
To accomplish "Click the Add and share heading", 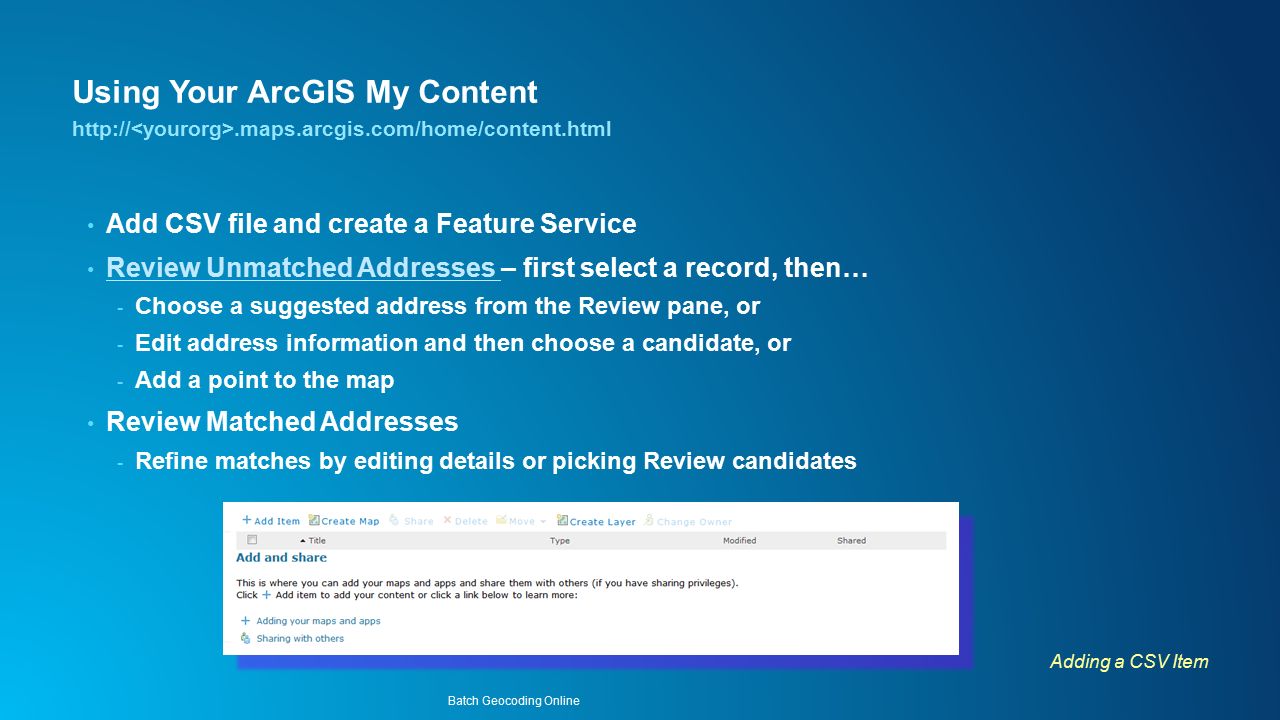I will (x=281, y=558).
